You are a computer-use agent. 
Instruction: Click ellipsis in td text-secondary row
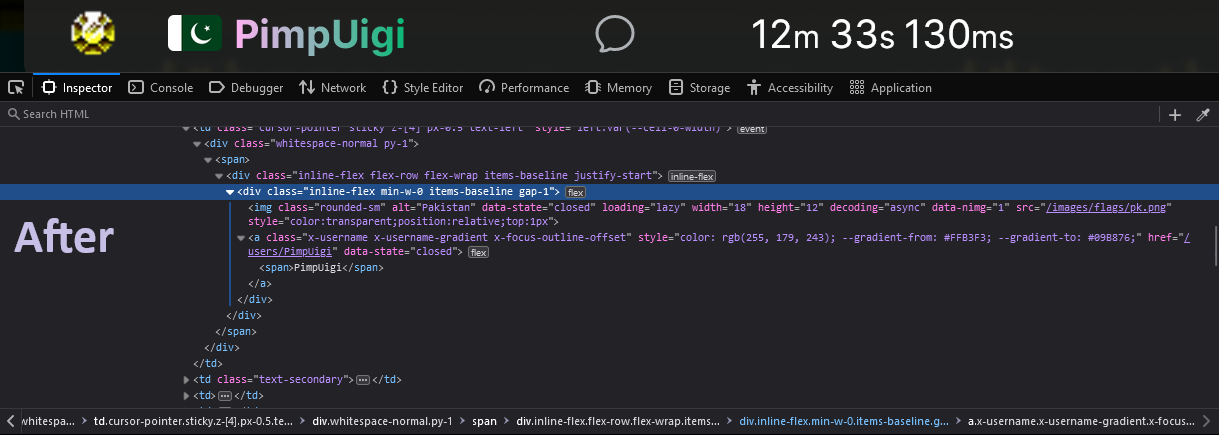point(363,380)
